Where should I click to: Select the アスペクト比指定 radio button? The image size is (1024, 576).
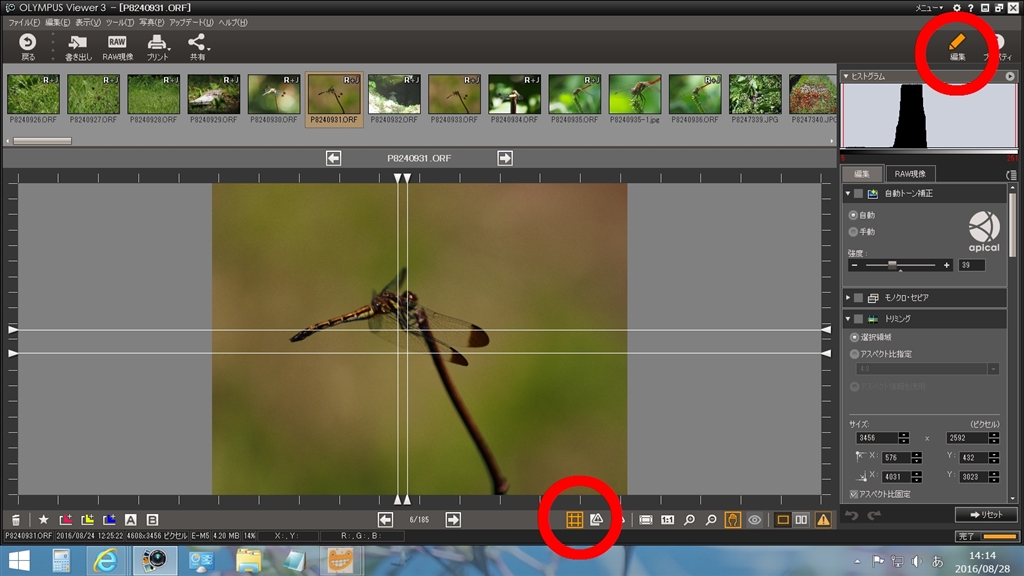coord(853,354)
